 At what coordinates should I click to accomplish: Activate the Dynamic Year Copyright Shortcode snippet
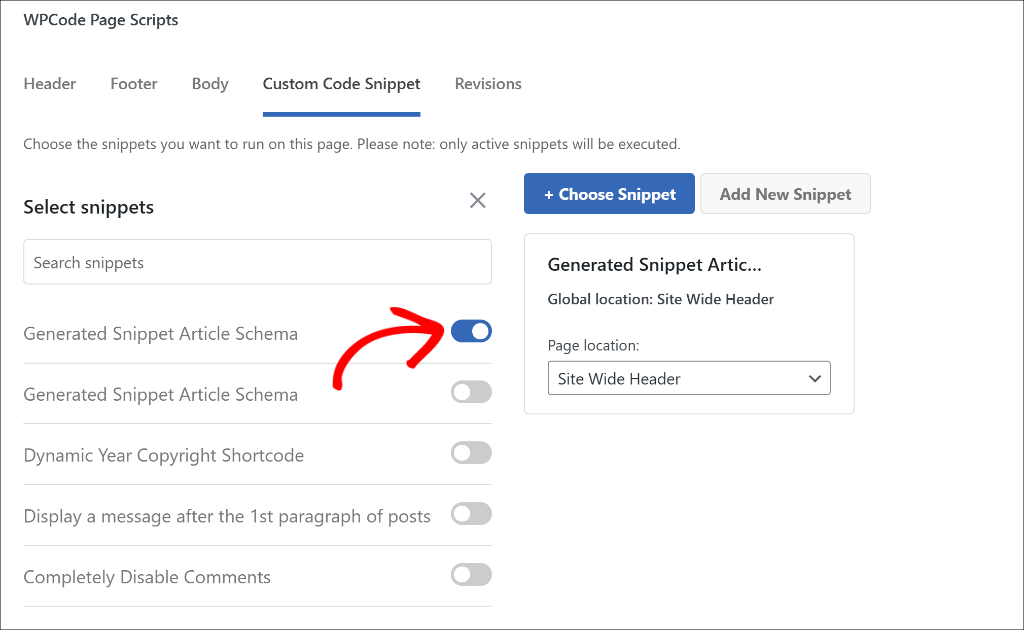pos(471,453)
